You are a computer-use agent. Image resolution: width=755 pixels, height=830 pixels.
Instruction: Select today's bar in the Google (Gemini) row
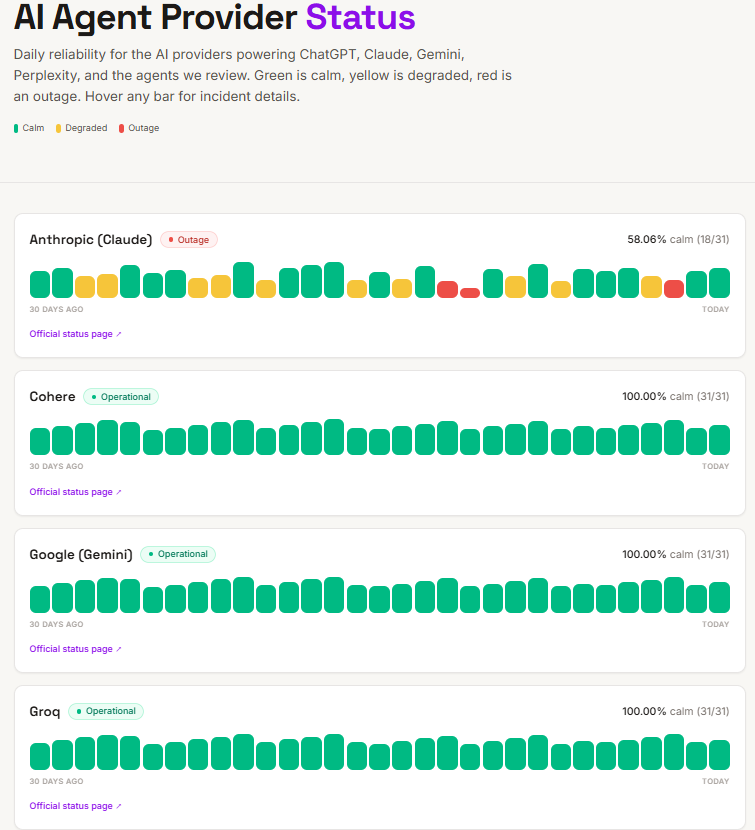coord(720,598)
